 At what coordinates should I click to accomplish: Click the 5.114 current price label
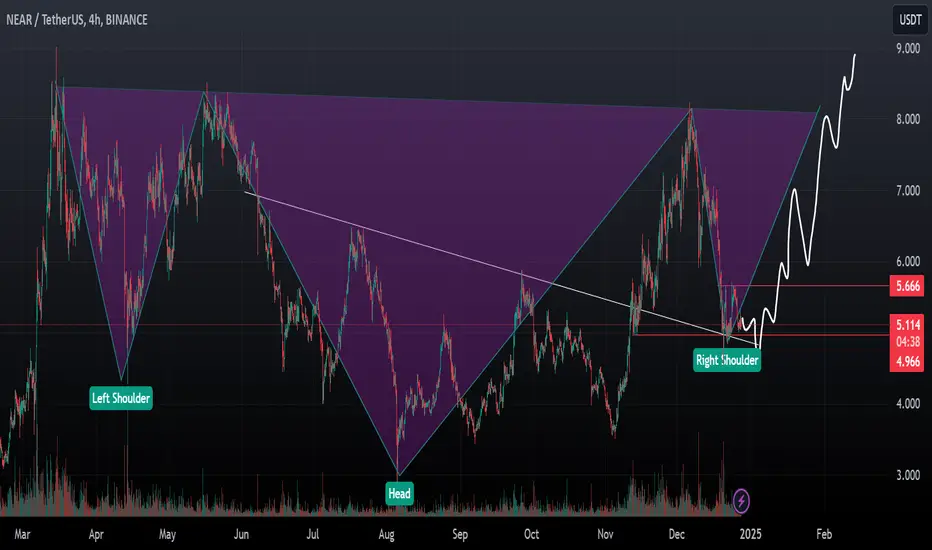(907, 325)
